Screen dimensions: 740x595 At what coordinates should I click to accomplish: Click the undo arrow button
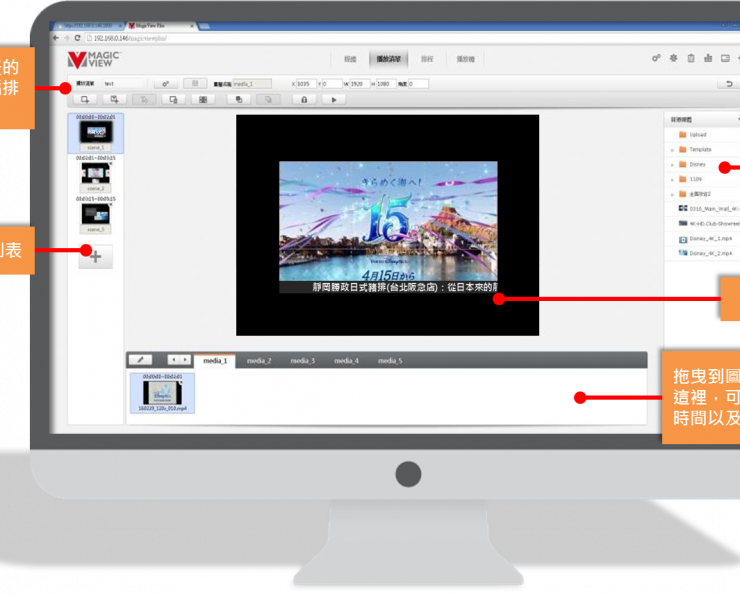coord(728,84)
